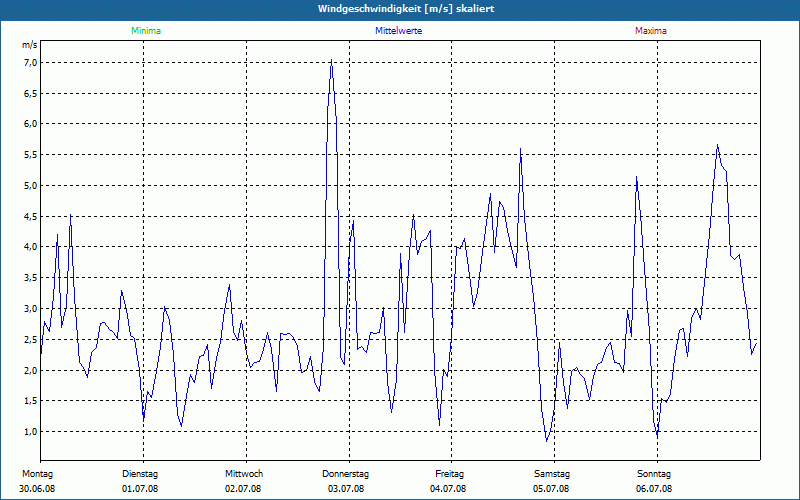Click the 4,0 y-axis value
800x500 pixels.
31,247
